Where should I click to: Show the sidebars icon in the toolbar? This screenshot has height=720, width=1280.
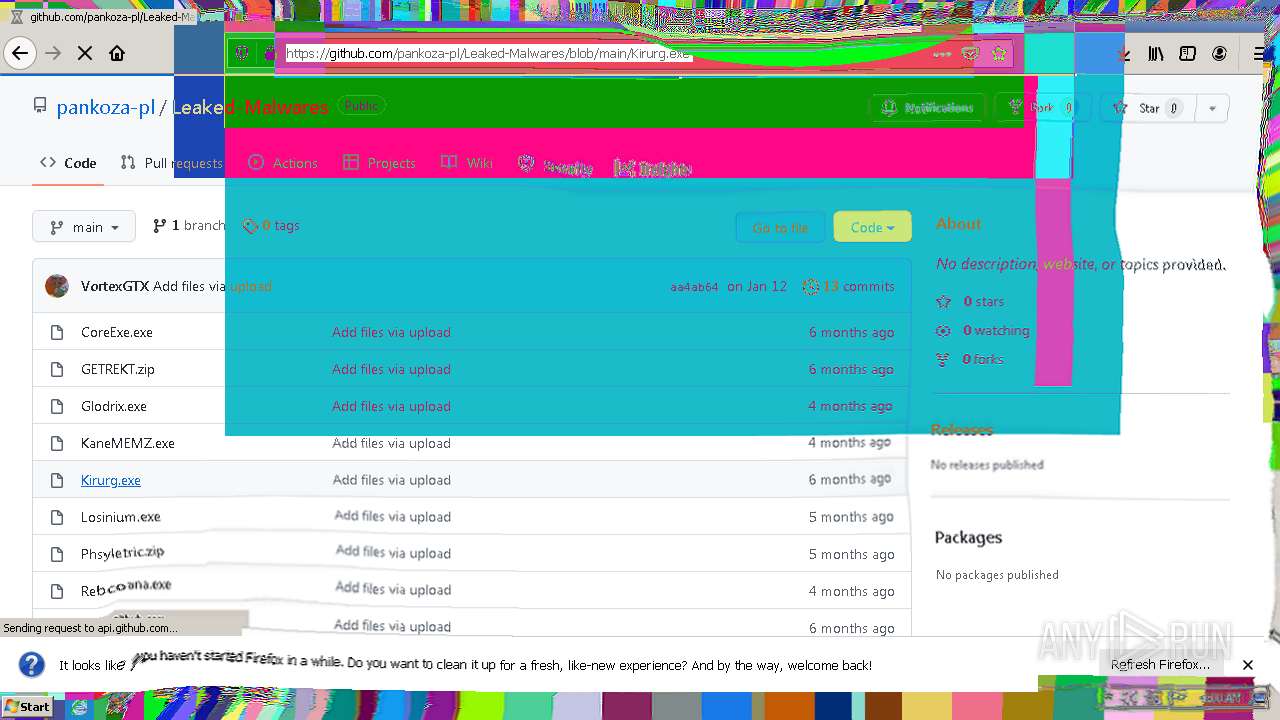(x=1188, y=54)
